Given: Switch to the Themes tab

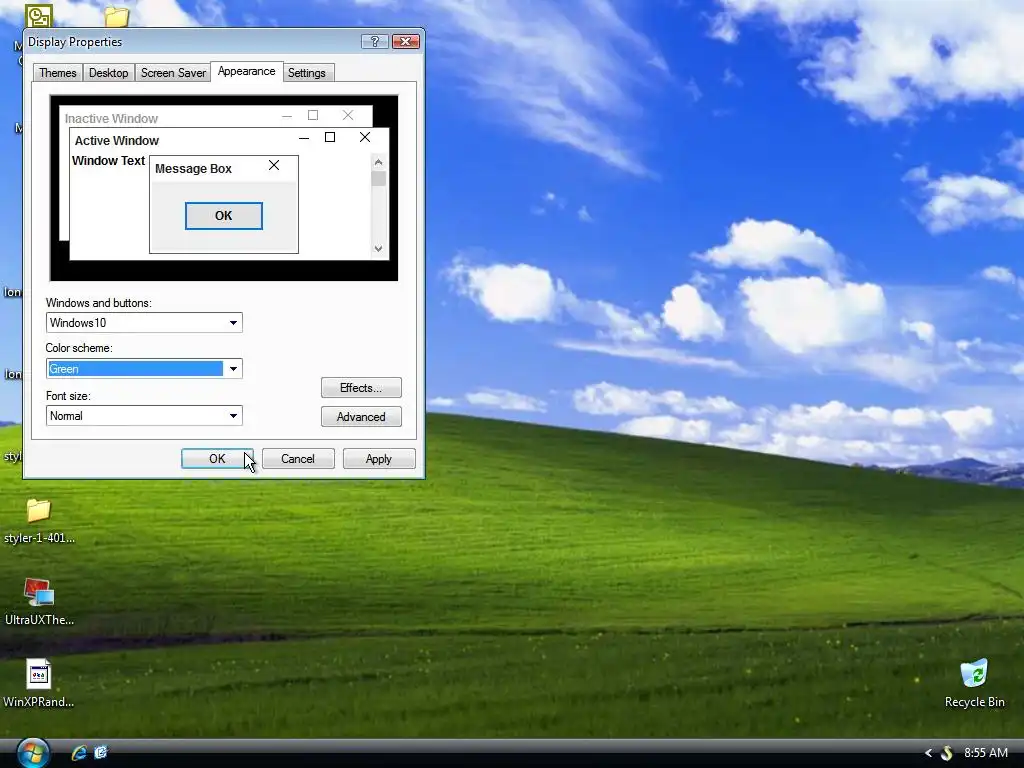Looking at the screenshot, I should [x=57, y=72].
